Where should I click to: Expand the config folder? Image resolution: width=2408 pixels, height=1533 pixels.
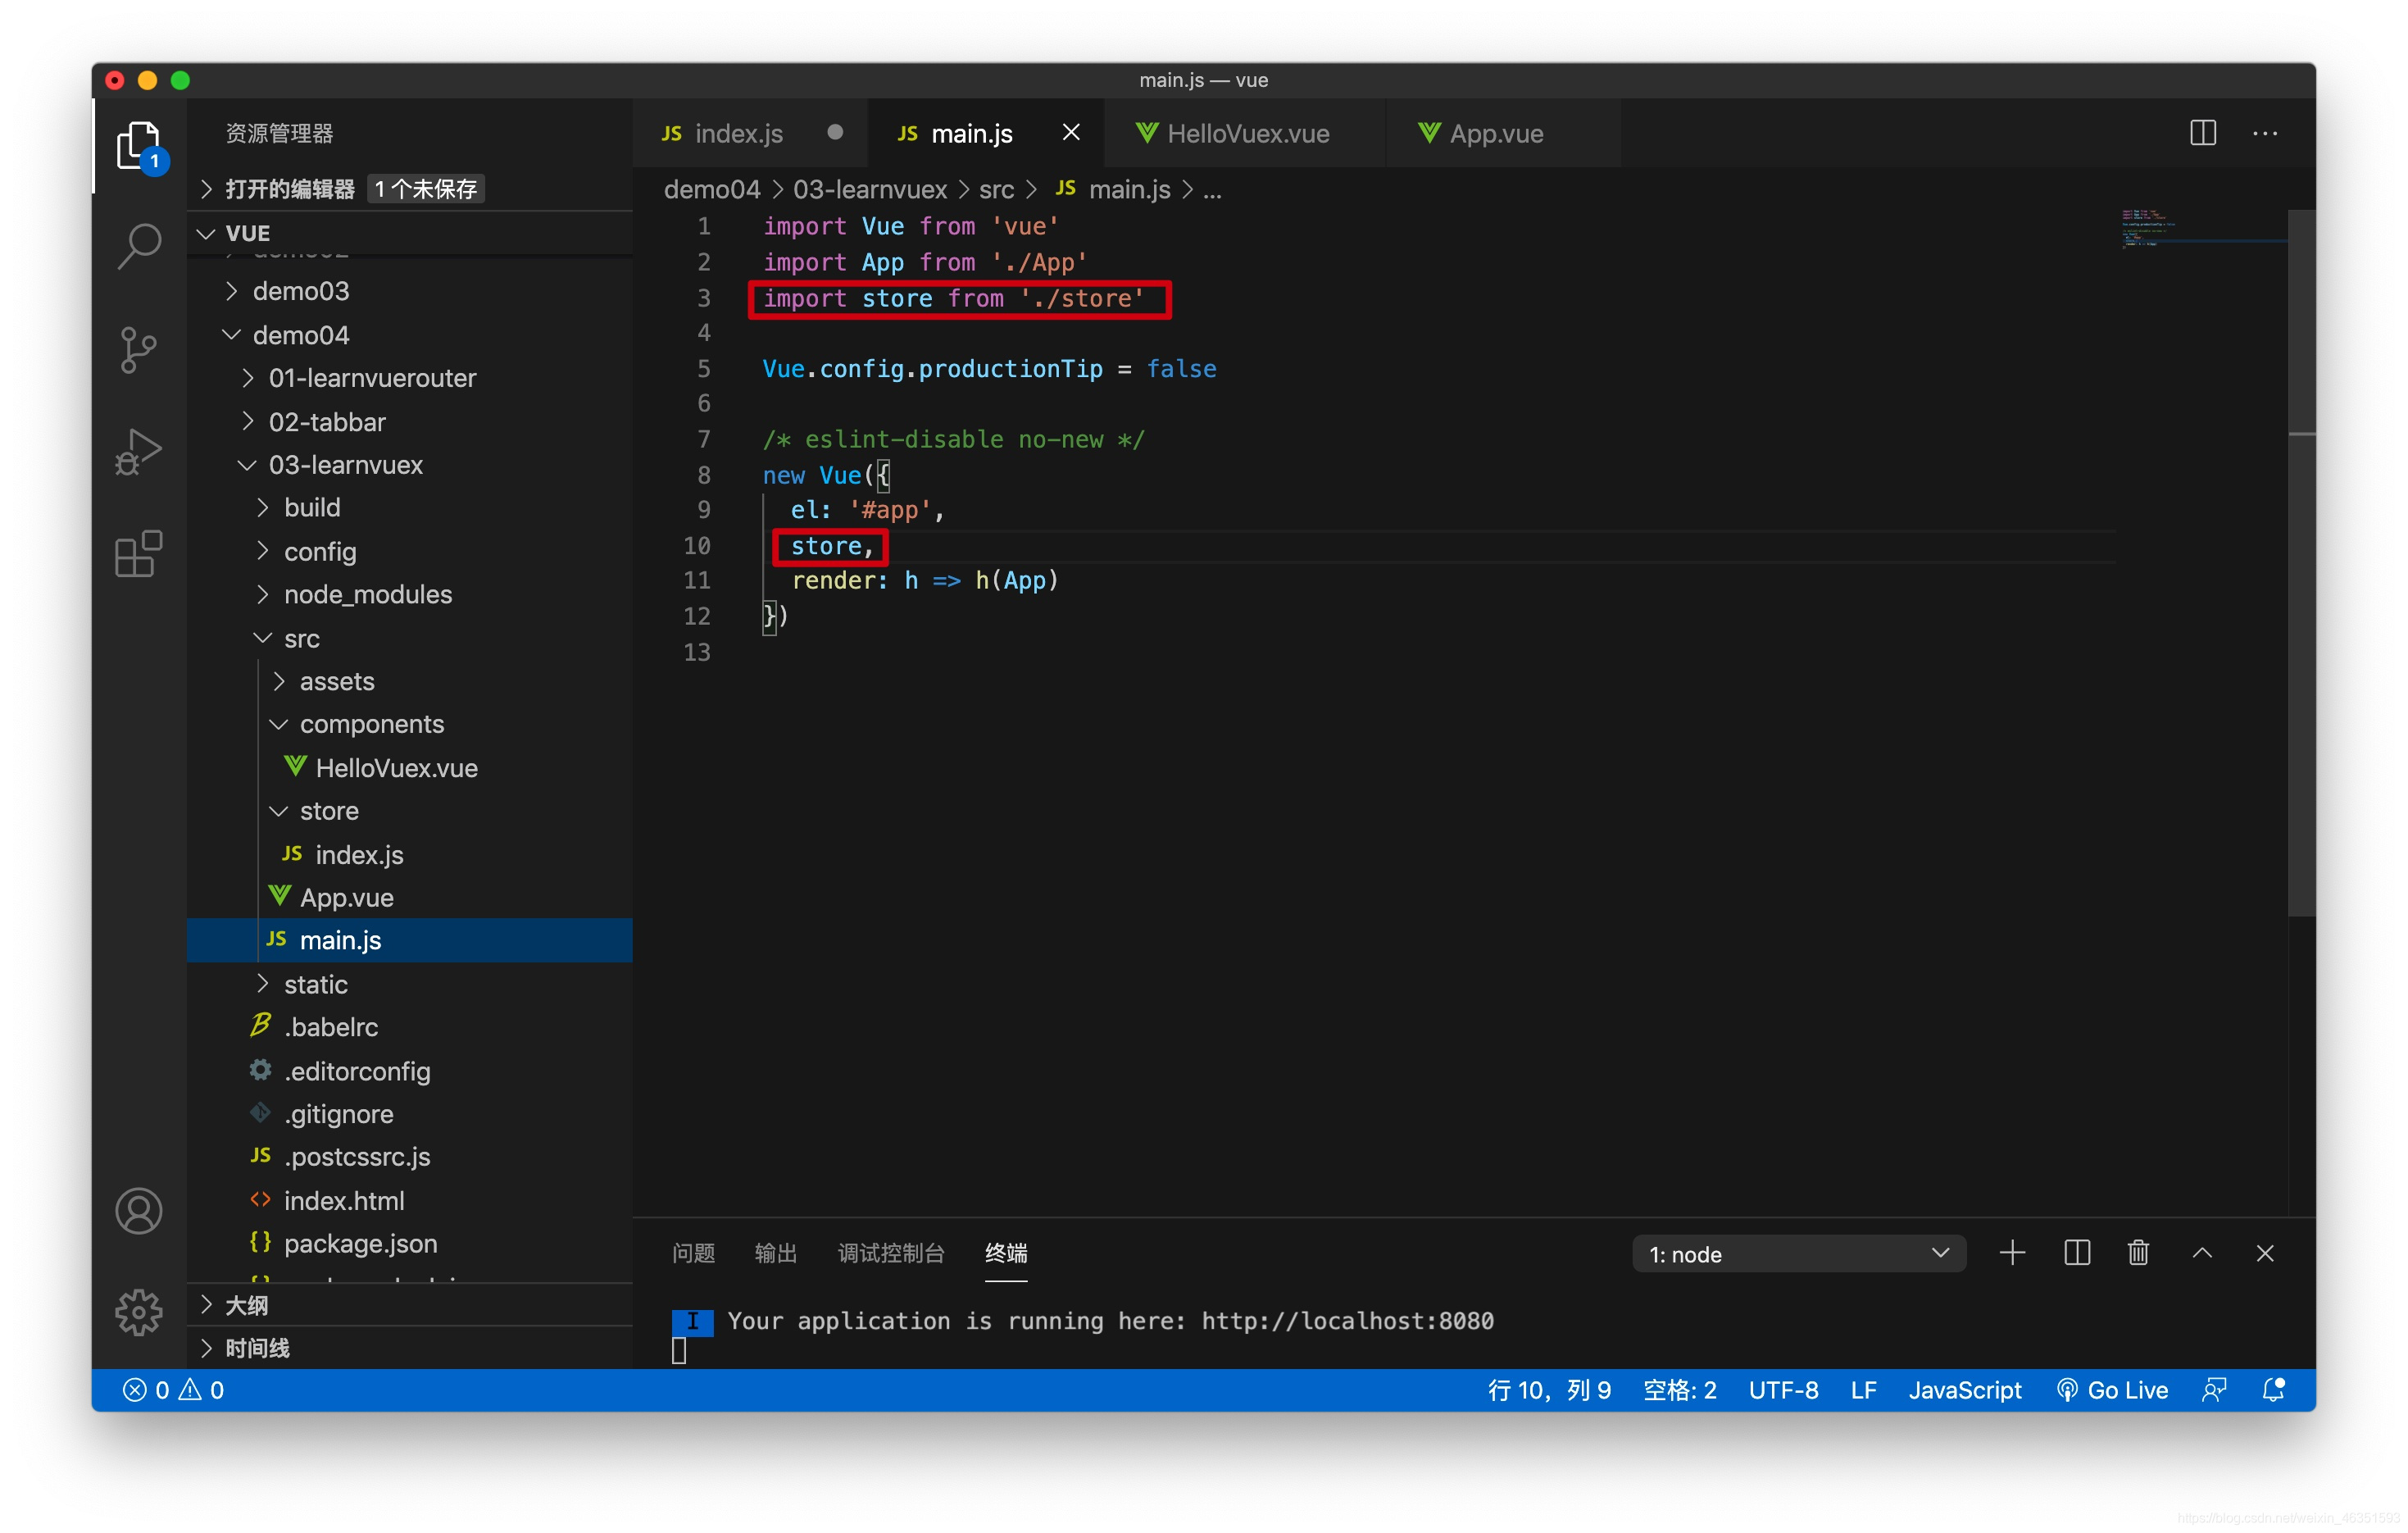coord(410,552)
